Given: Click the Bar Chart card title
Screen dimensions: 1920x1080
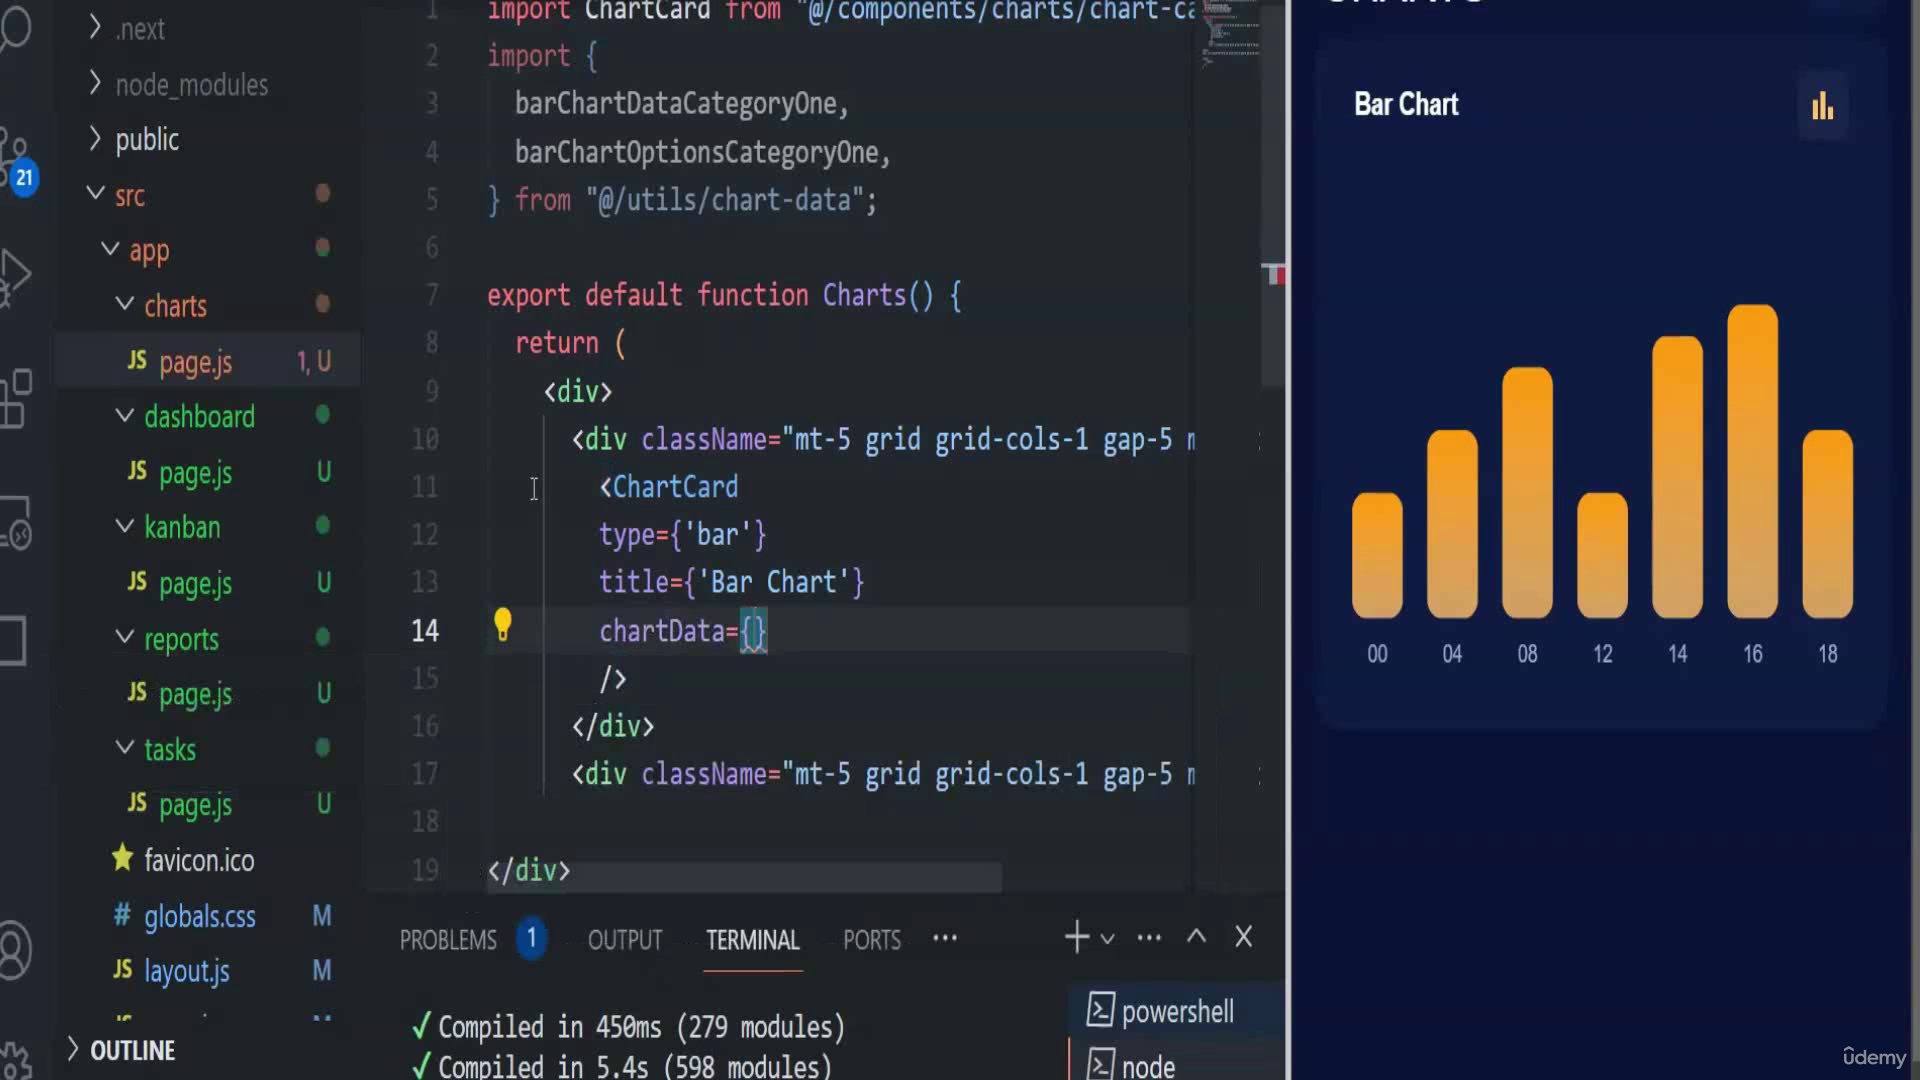Looking at the screenshot, I should [1406, 104].
